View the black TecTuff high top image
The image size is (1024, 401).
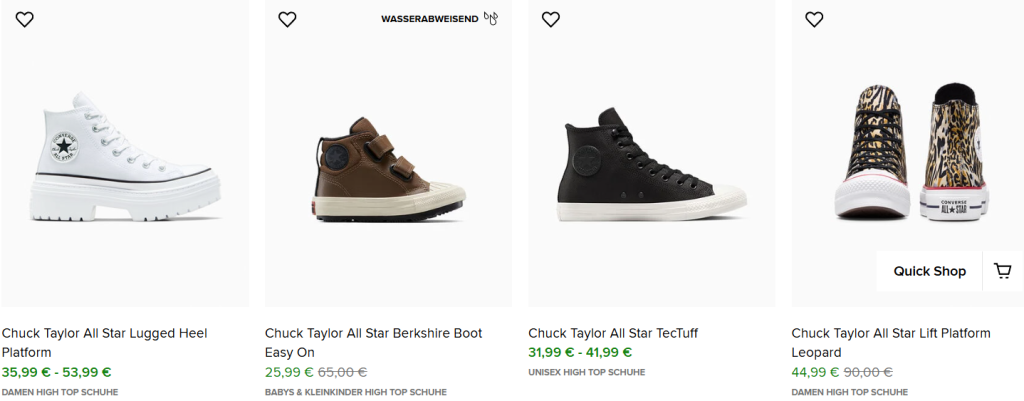(x=651, y=165)
